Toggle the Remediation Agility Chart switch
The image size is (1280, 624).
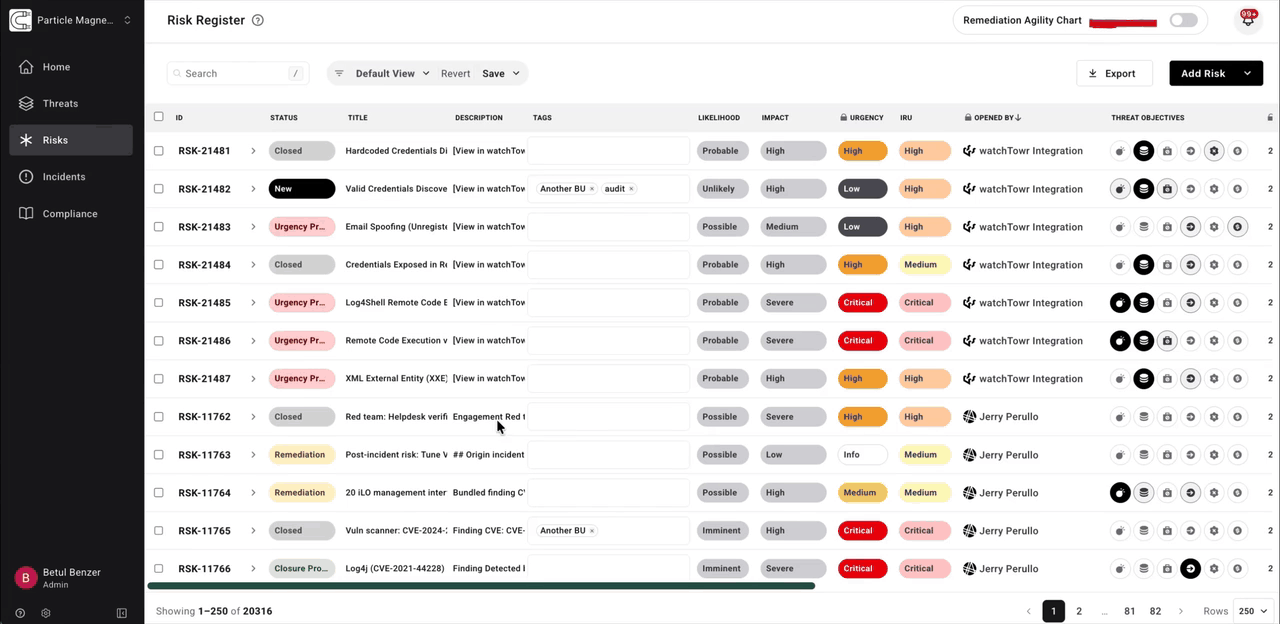pos(1183,20)
